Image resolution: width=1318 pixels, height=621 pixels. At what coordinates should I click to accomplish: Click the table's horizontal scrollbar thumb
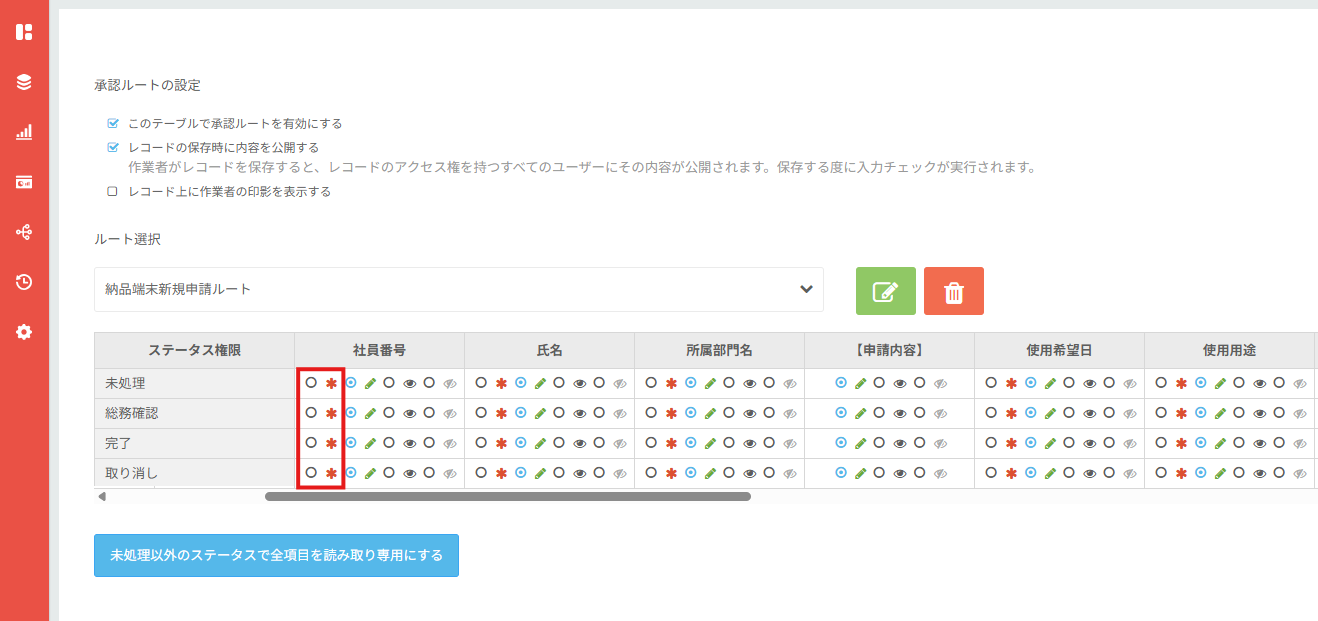tap(507, 496)
